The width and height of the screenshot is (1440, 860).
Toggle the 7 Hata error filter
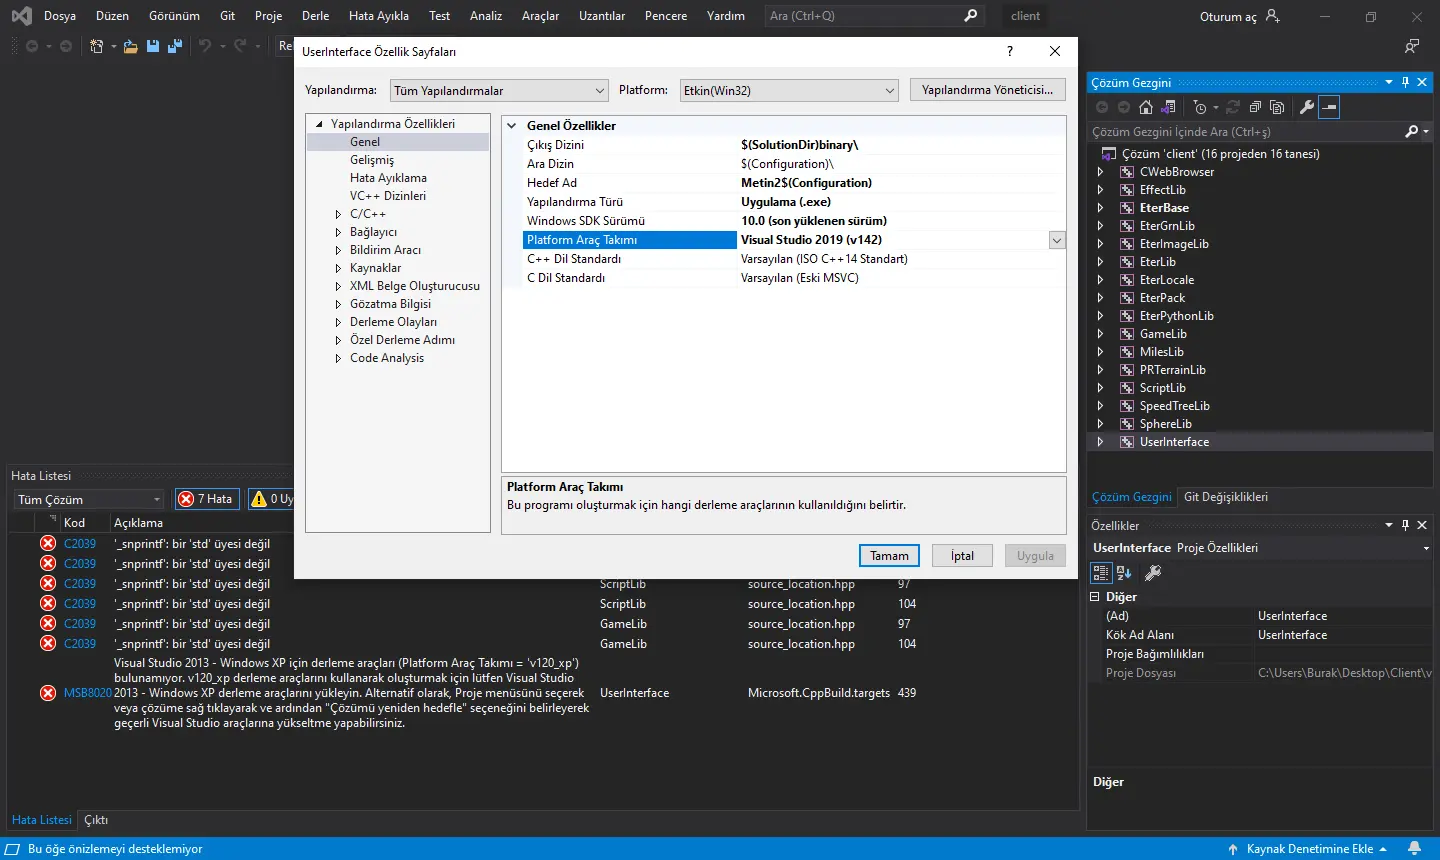pyautogui.click(x=207, y=499)
